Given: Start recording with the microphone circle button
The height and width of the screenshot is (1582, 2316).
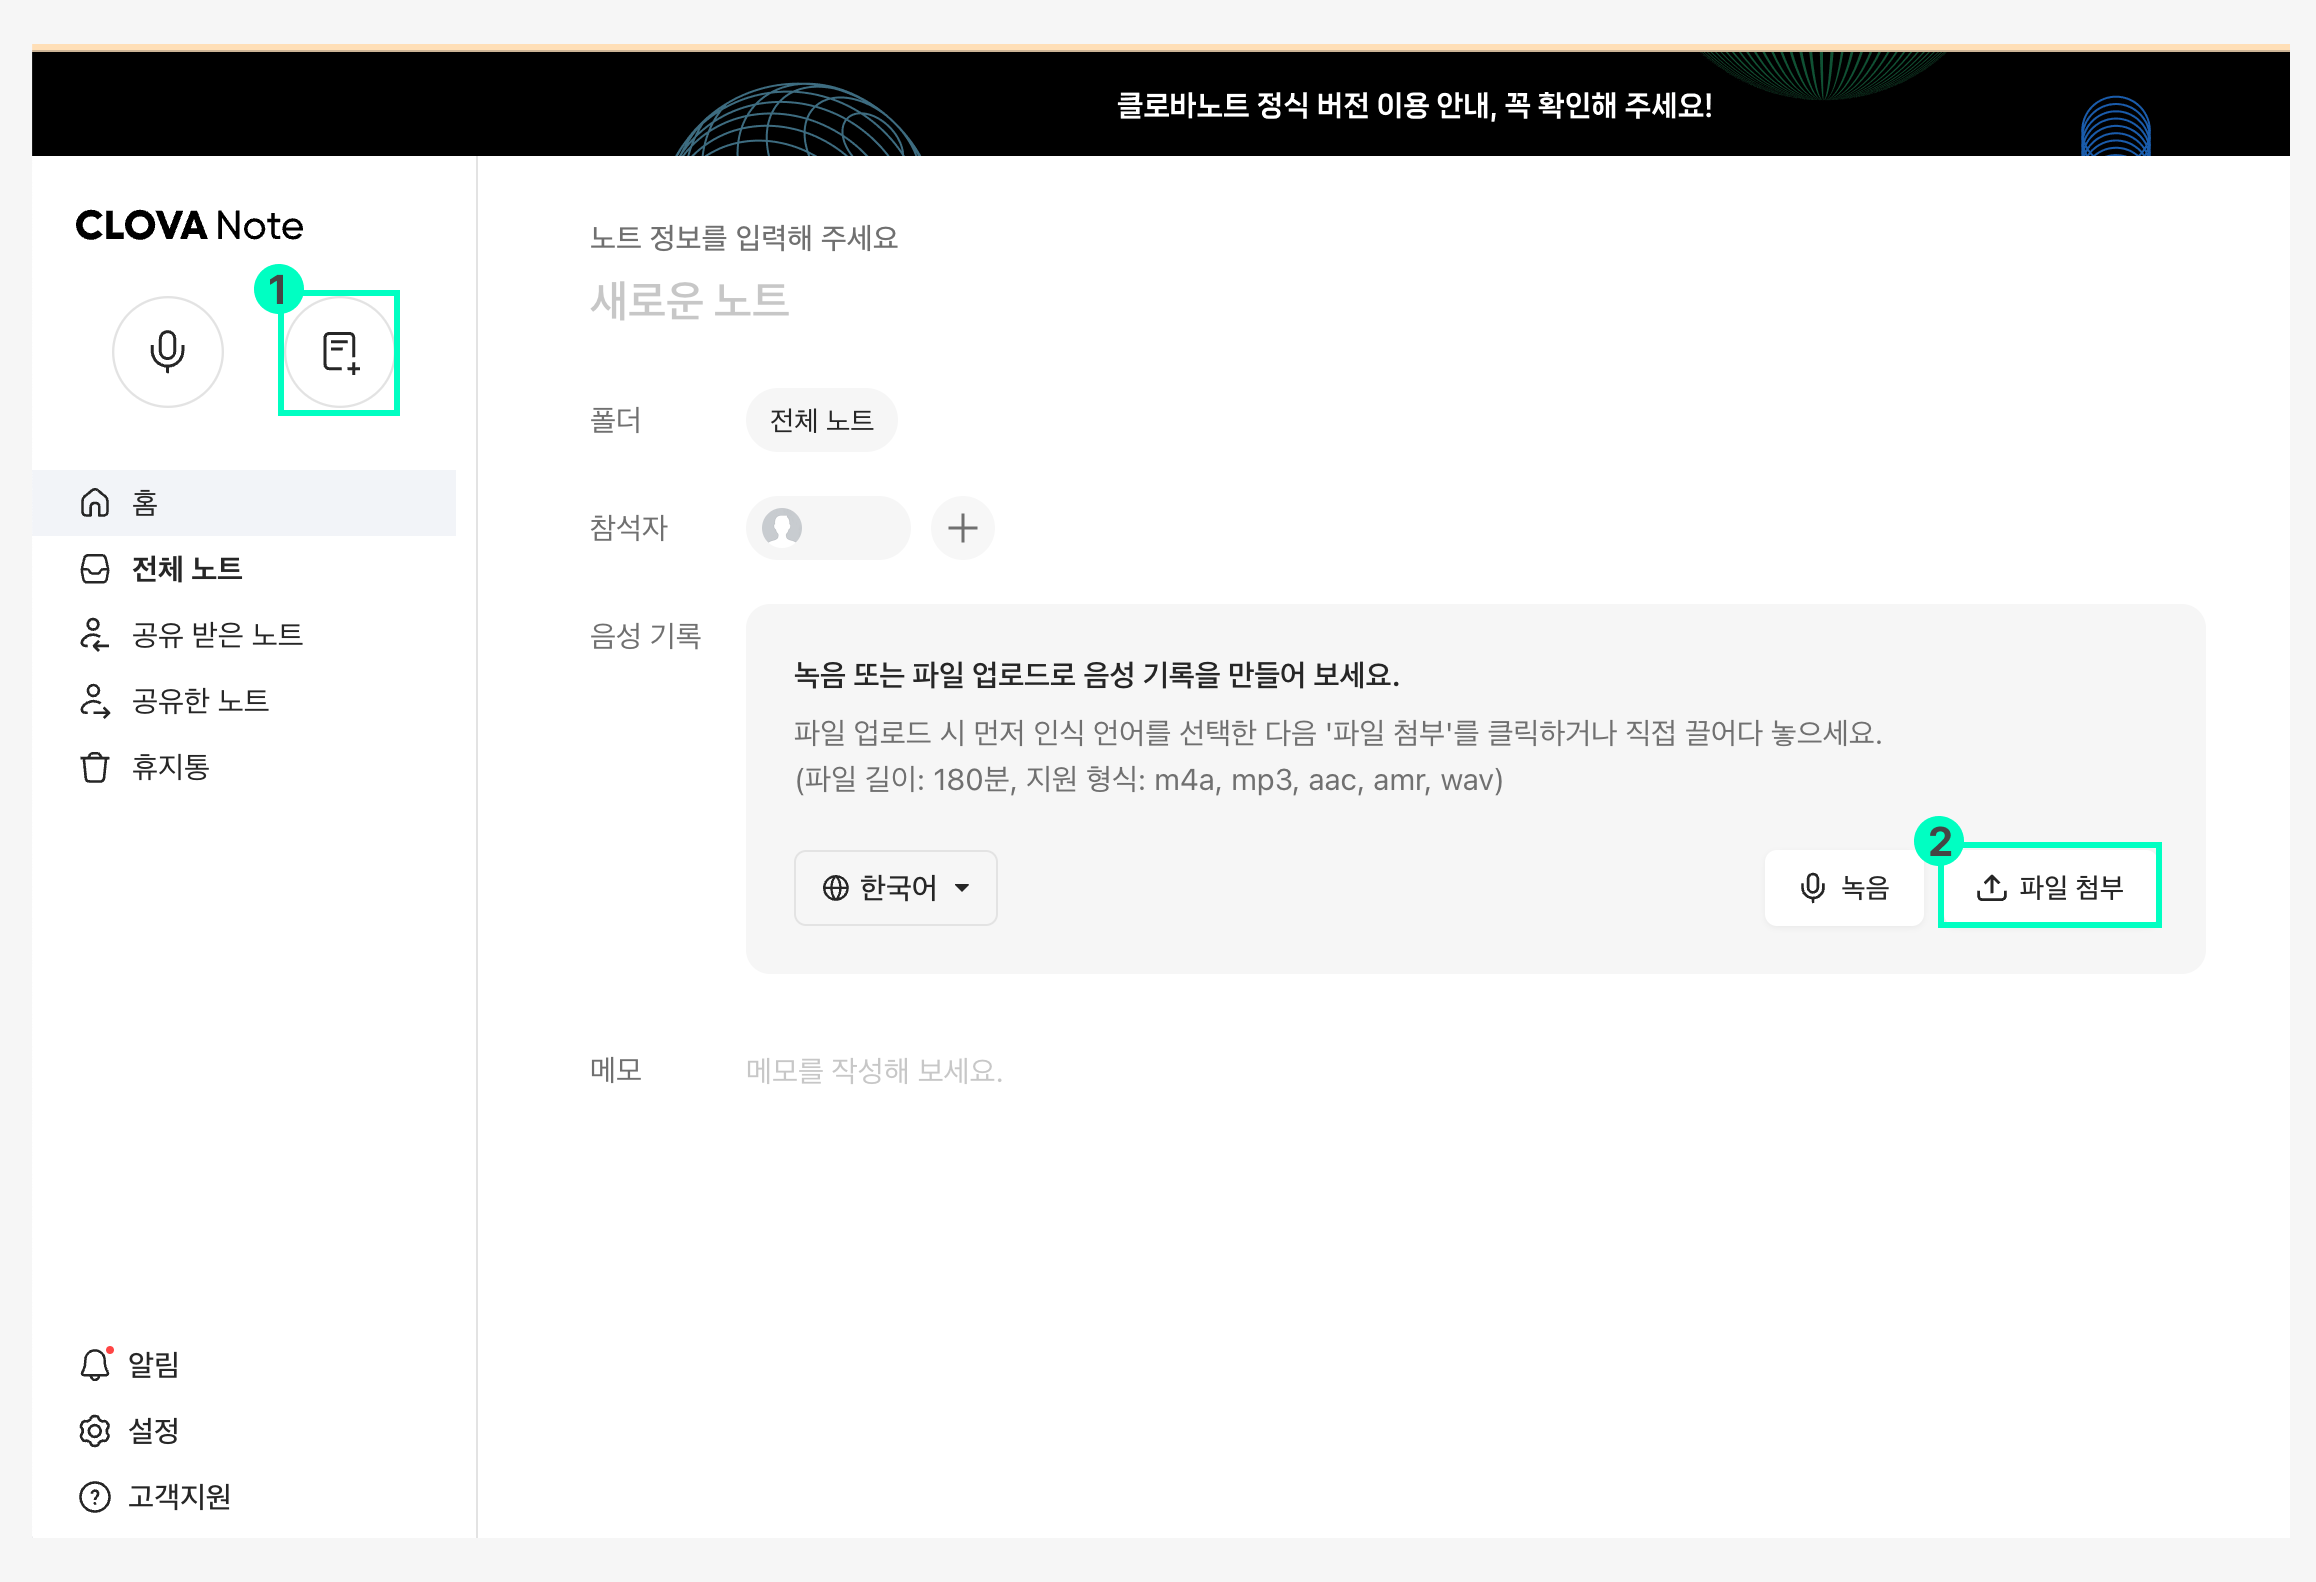Looking at the screenshot, I should pyautogui.click(x=167, y=352).
